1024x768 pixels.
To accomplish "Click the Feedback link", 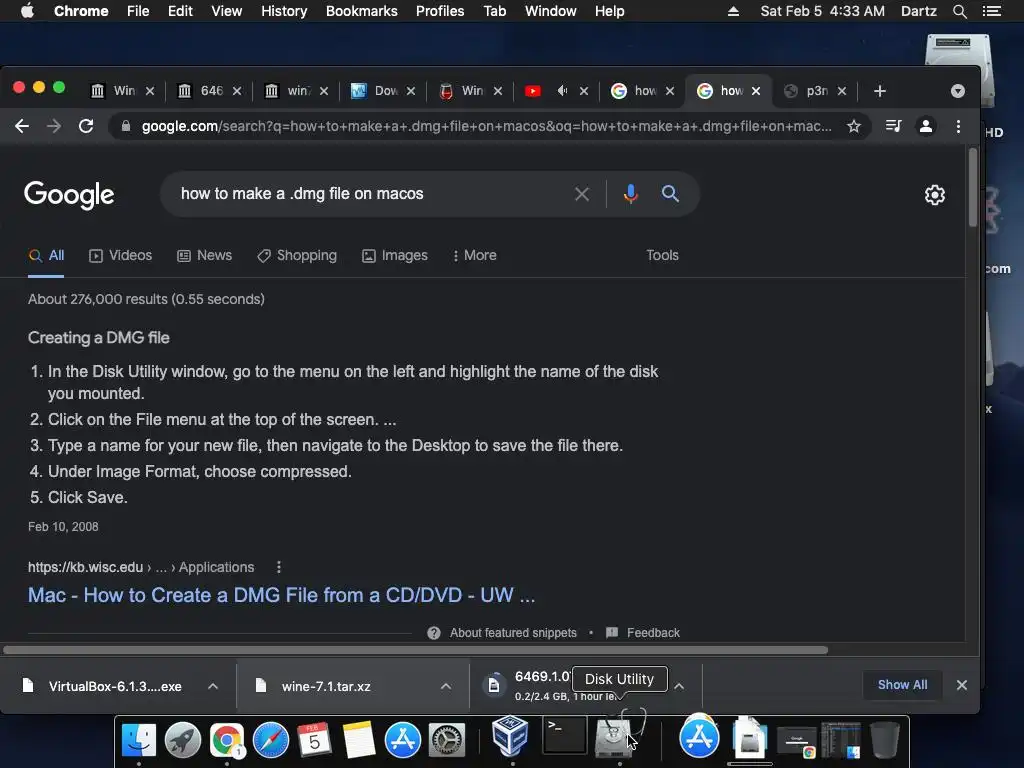I will 653,633.
